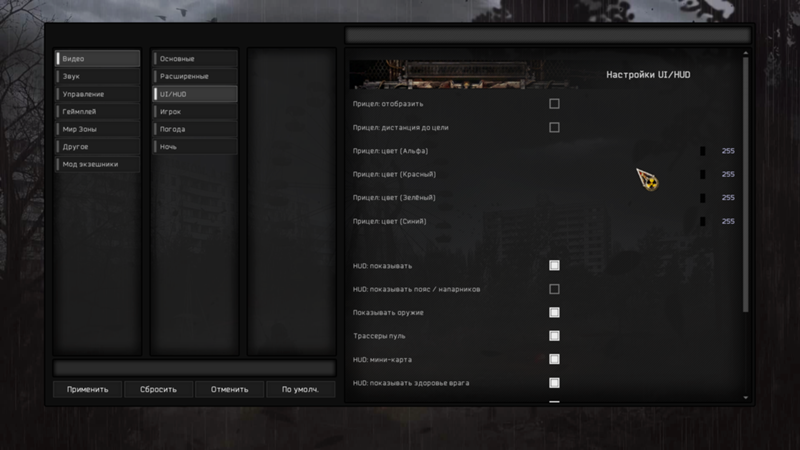Toggle the HUD: мини-карта checkbox
Viewport: 800px width, 450px height.
(554, 359)
